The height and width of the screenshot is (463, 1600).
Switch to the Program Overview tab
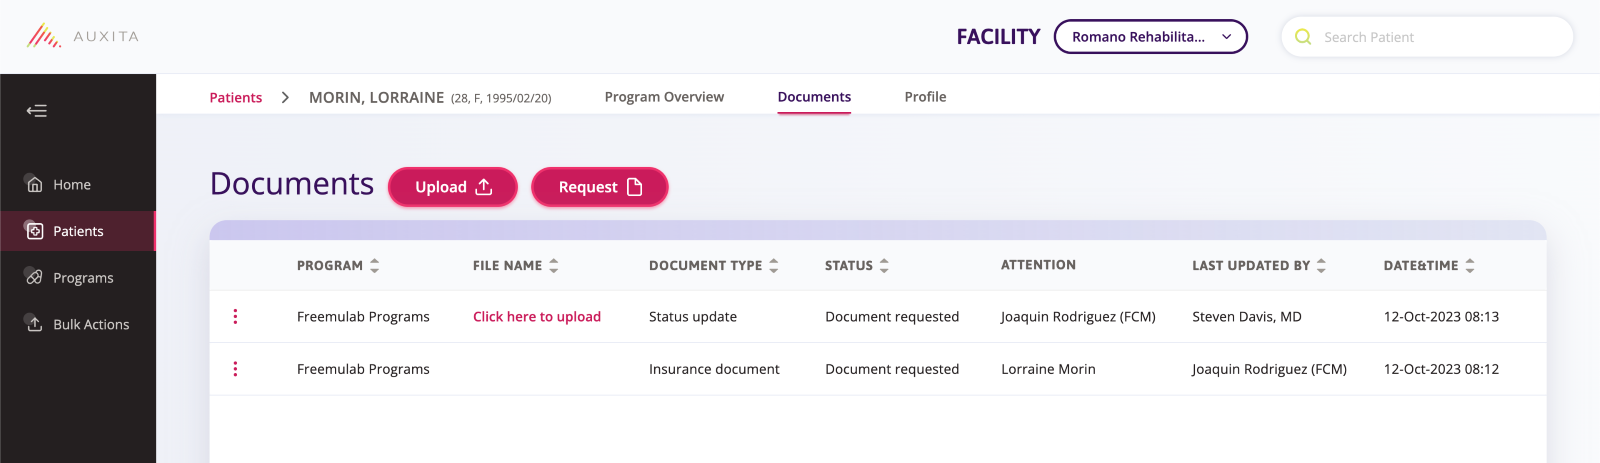tap(664, 97)
